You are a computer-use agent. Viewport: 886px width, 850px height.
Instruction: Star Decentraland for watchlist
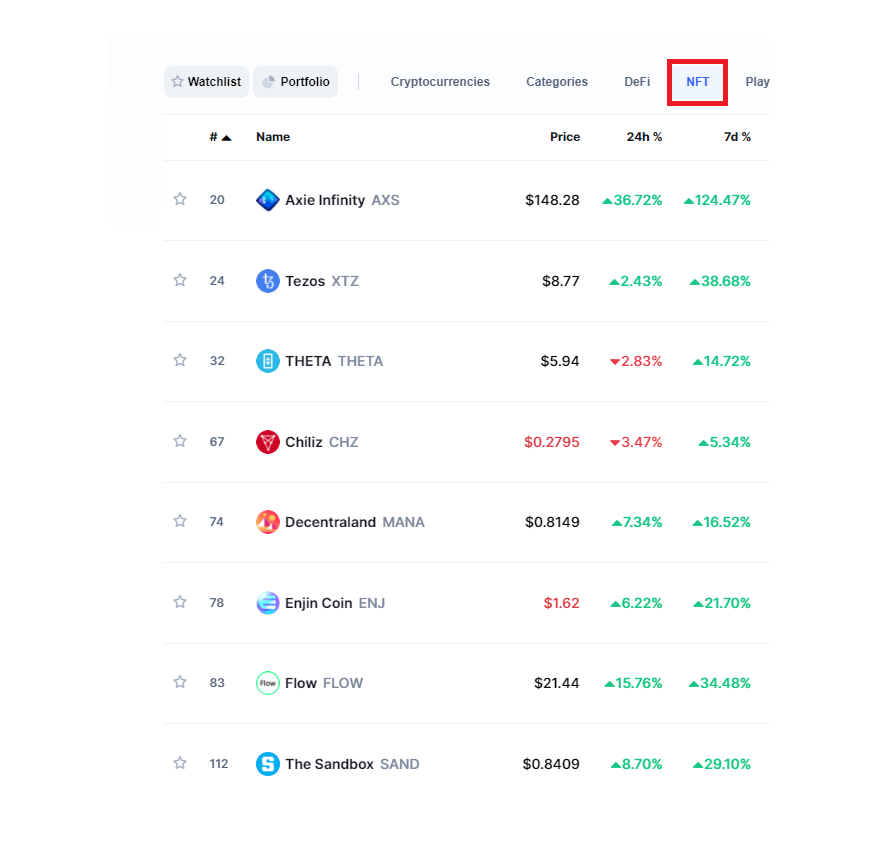point(180,521)
